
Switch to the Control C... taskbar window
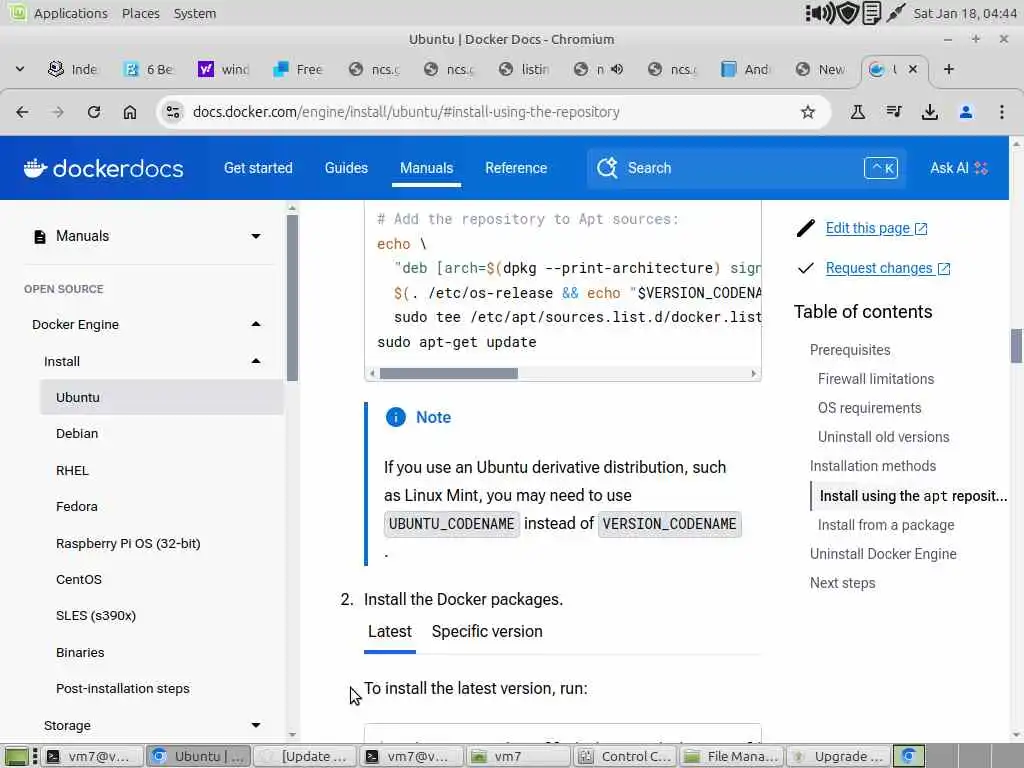[x=627, y=756]
